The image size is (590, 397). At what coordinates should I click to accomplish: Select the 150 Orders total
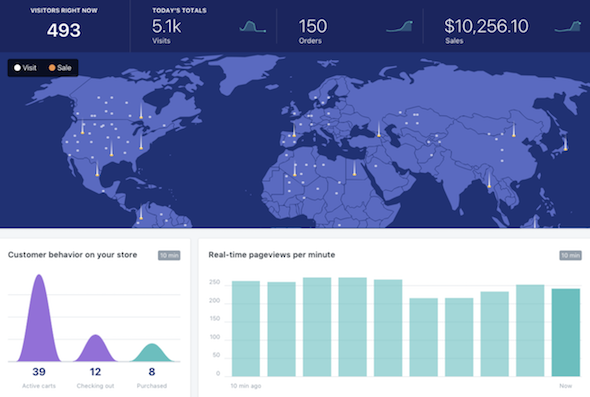(313, 26)
